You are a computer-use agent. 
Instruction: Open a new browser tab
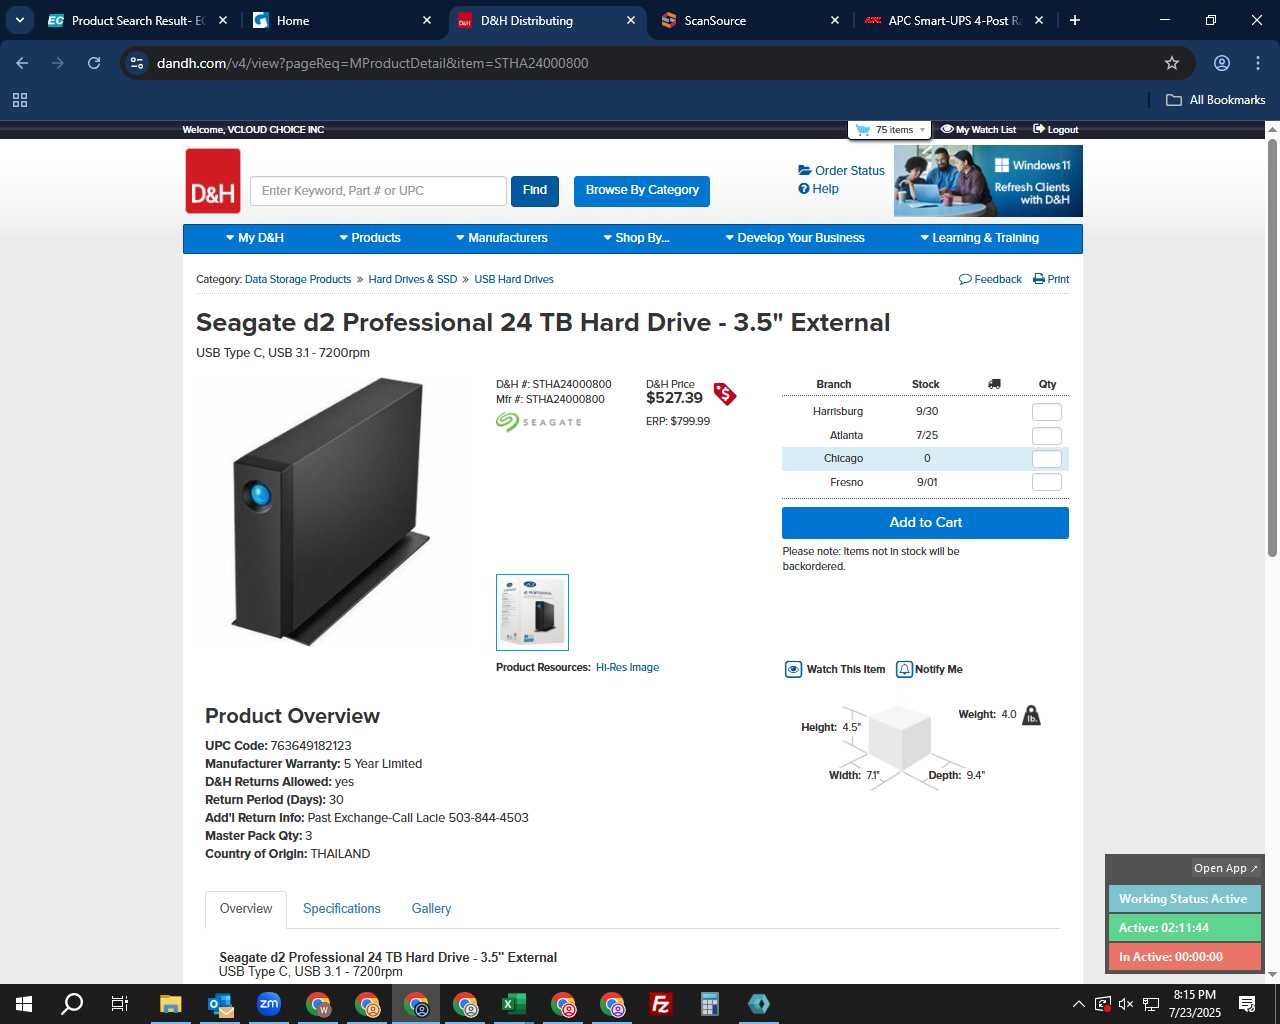click(1075, 20)
